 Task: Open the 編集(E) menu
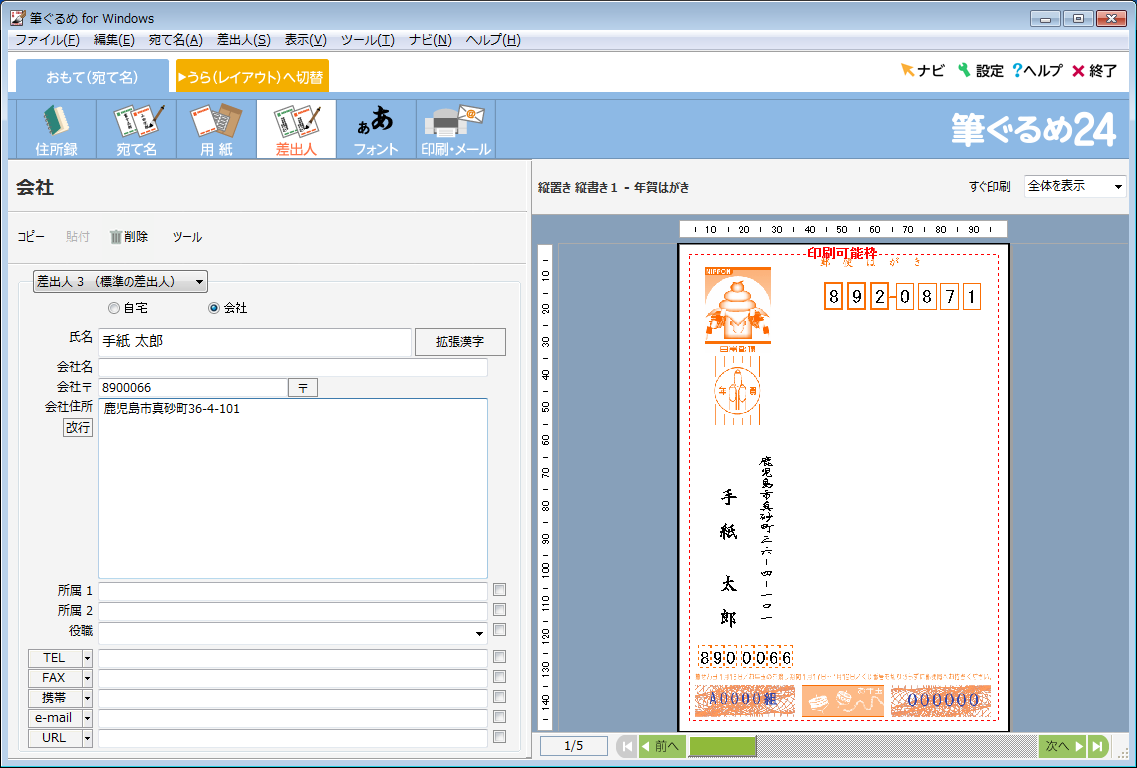click(x=114, y=40)
